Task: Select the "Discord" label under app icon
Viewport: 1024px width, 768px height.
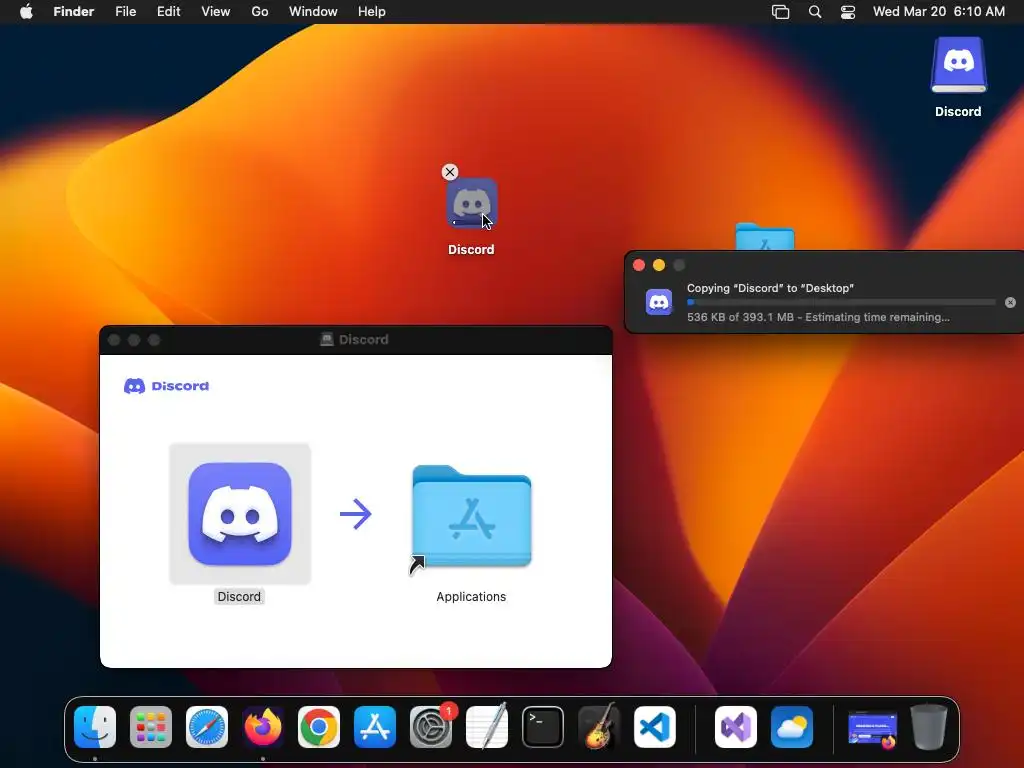Action: coord(239,597)
